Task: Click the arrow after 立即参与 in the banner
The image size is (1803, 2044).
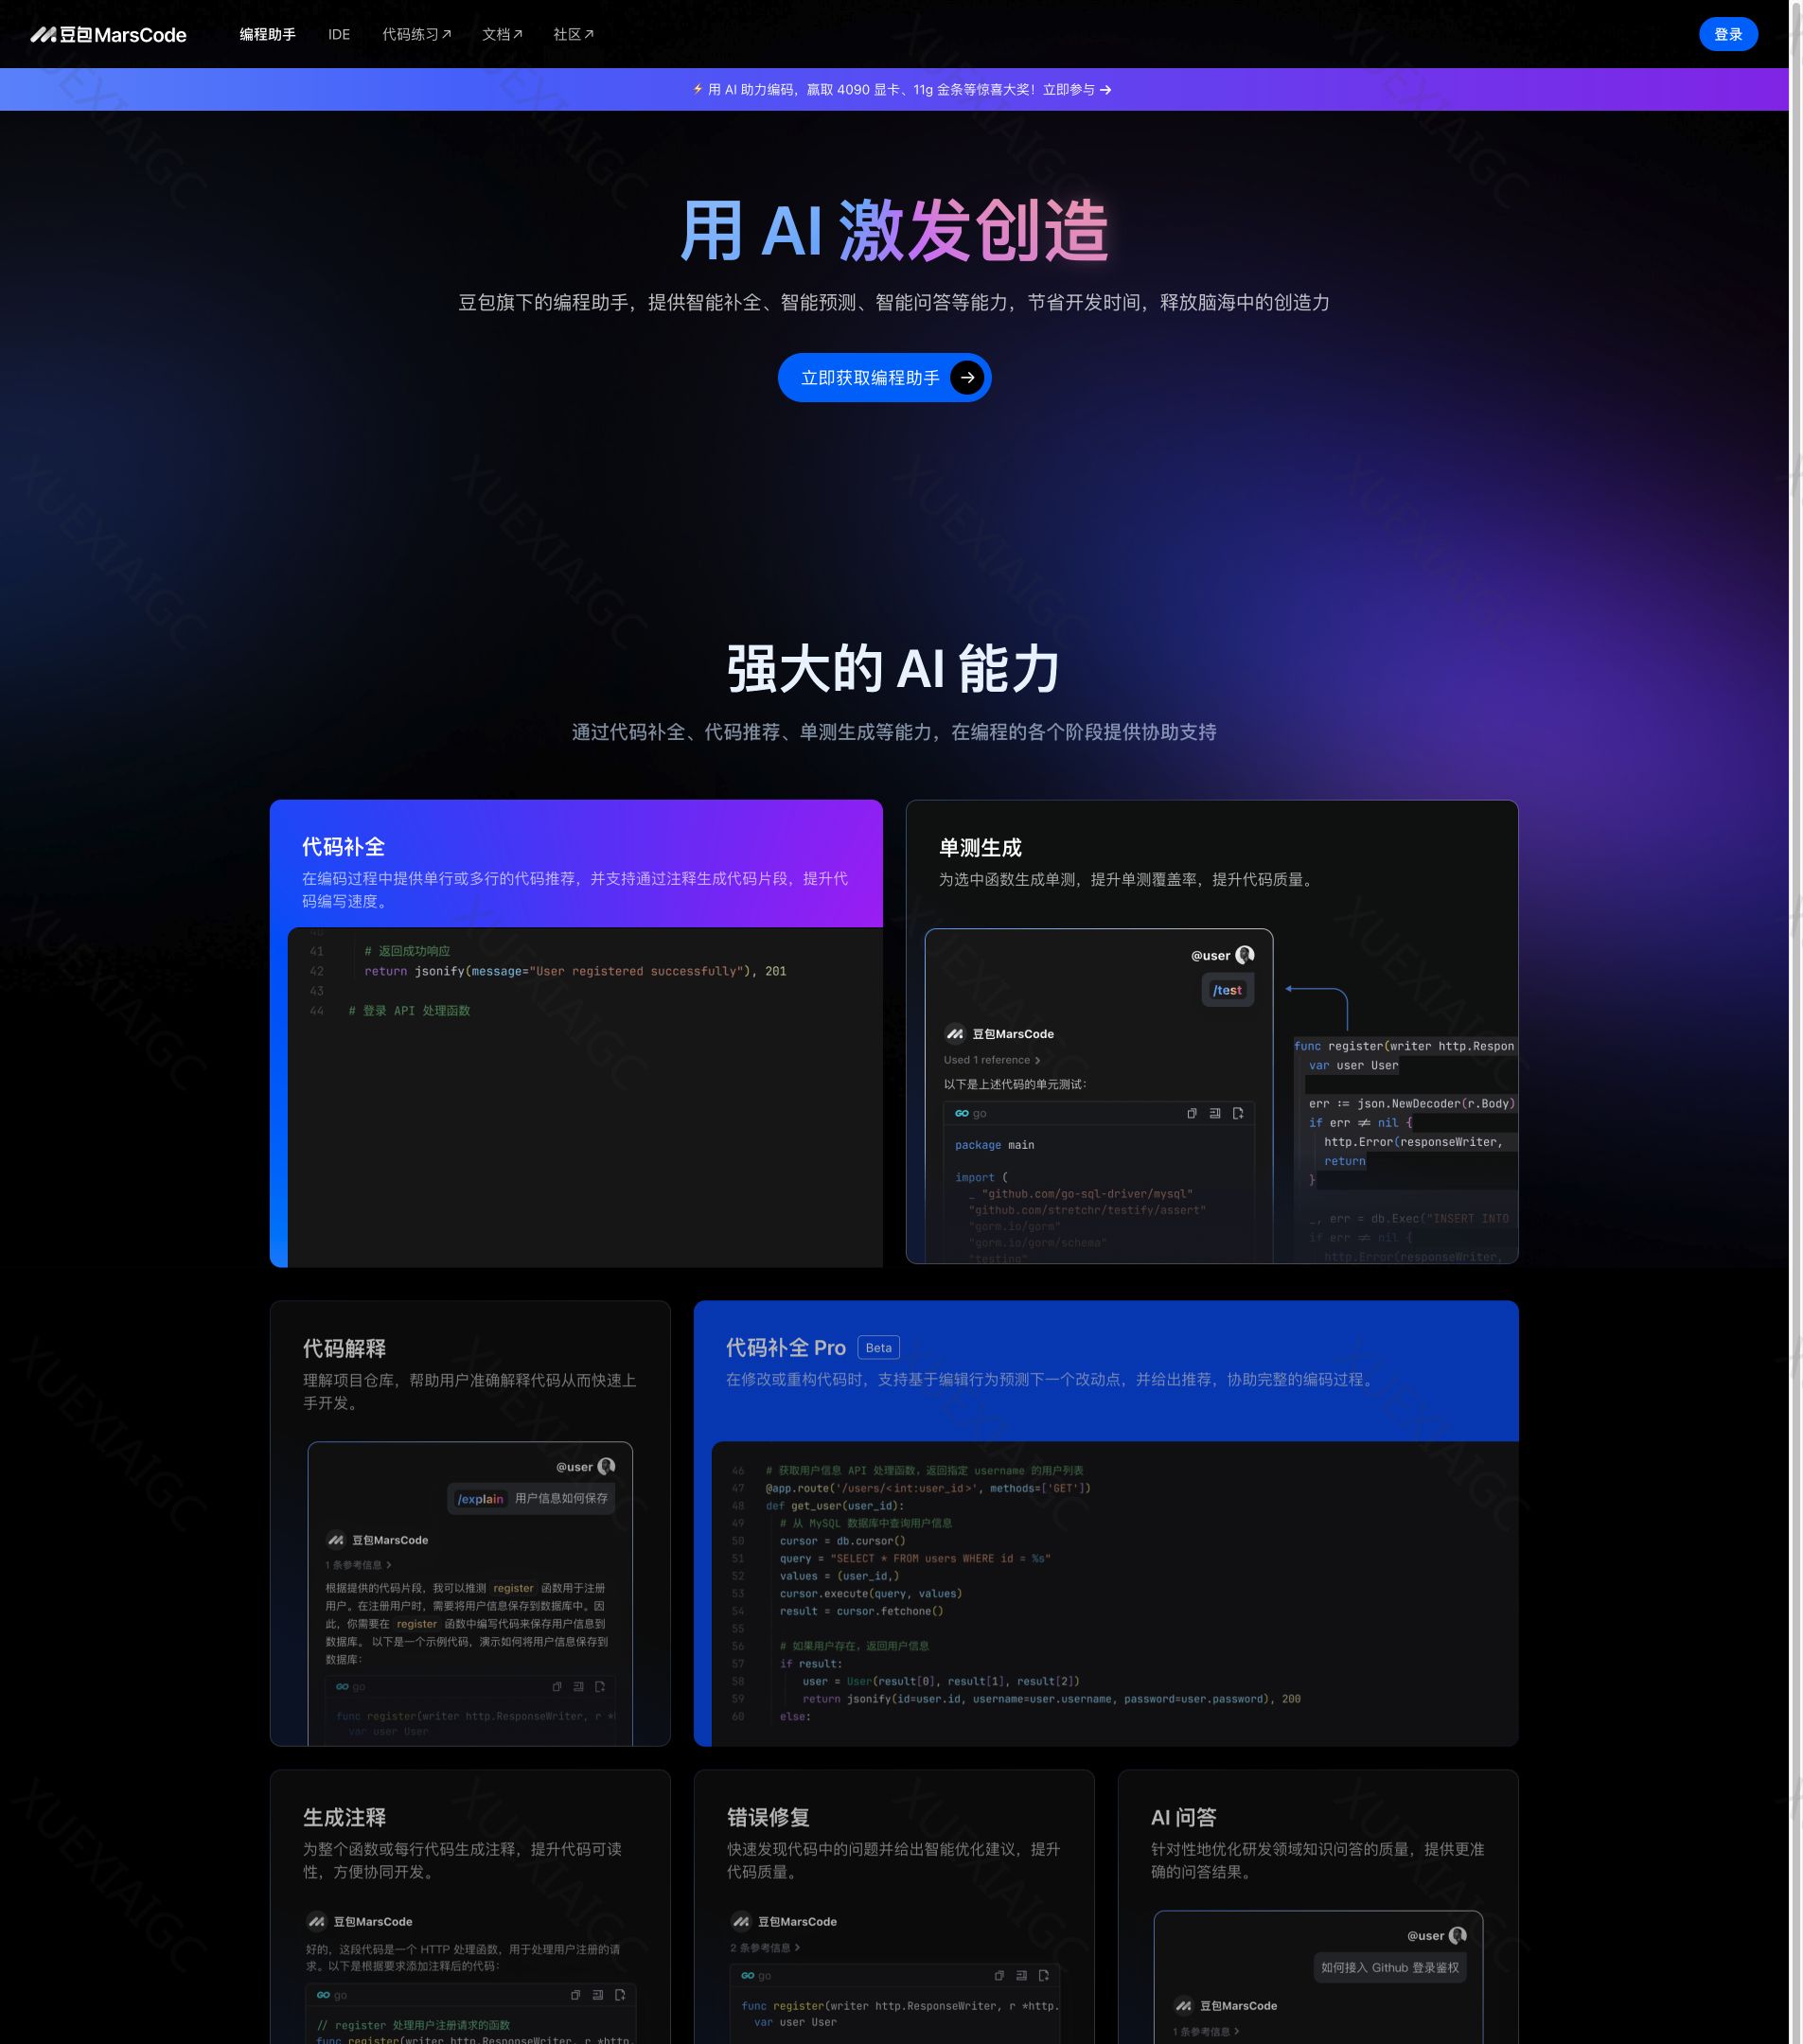Action: tap(1105, 90)
